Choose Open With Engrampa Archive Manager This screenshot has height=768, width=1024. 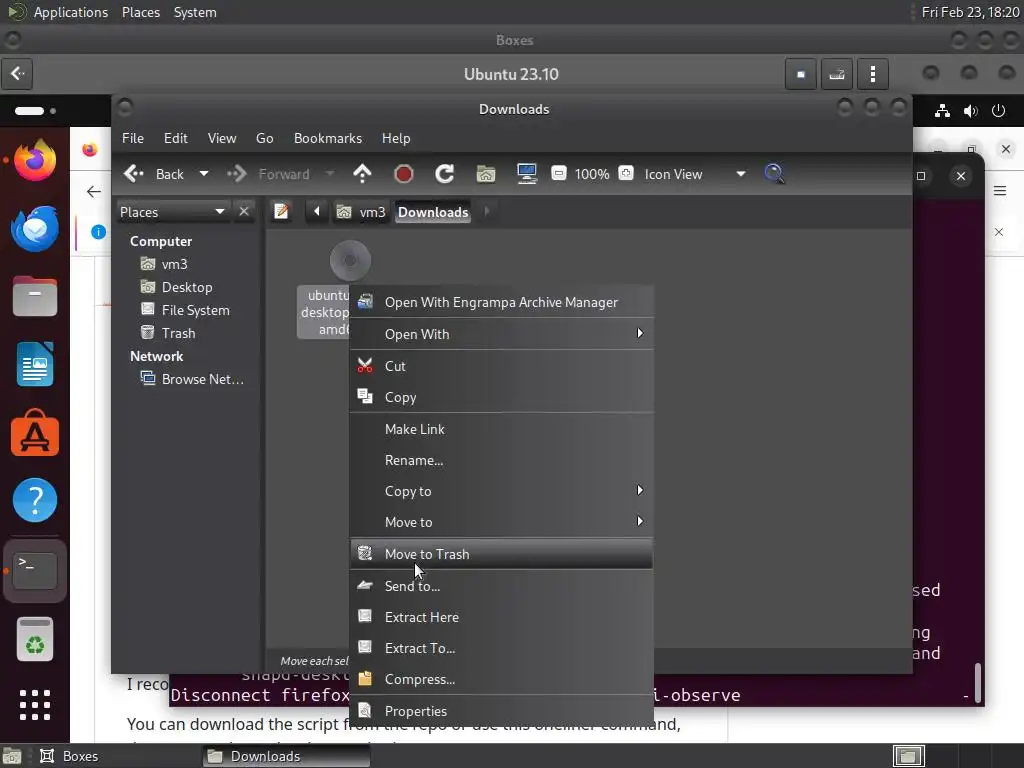[x=502, y=302]
